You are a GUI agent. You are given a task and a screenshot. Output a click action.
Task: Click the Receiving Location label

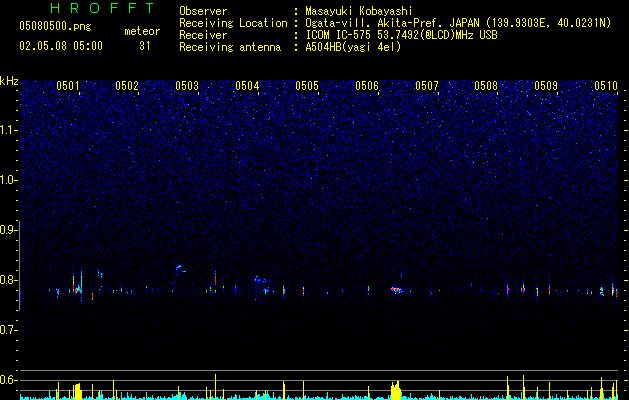[233, 23]
